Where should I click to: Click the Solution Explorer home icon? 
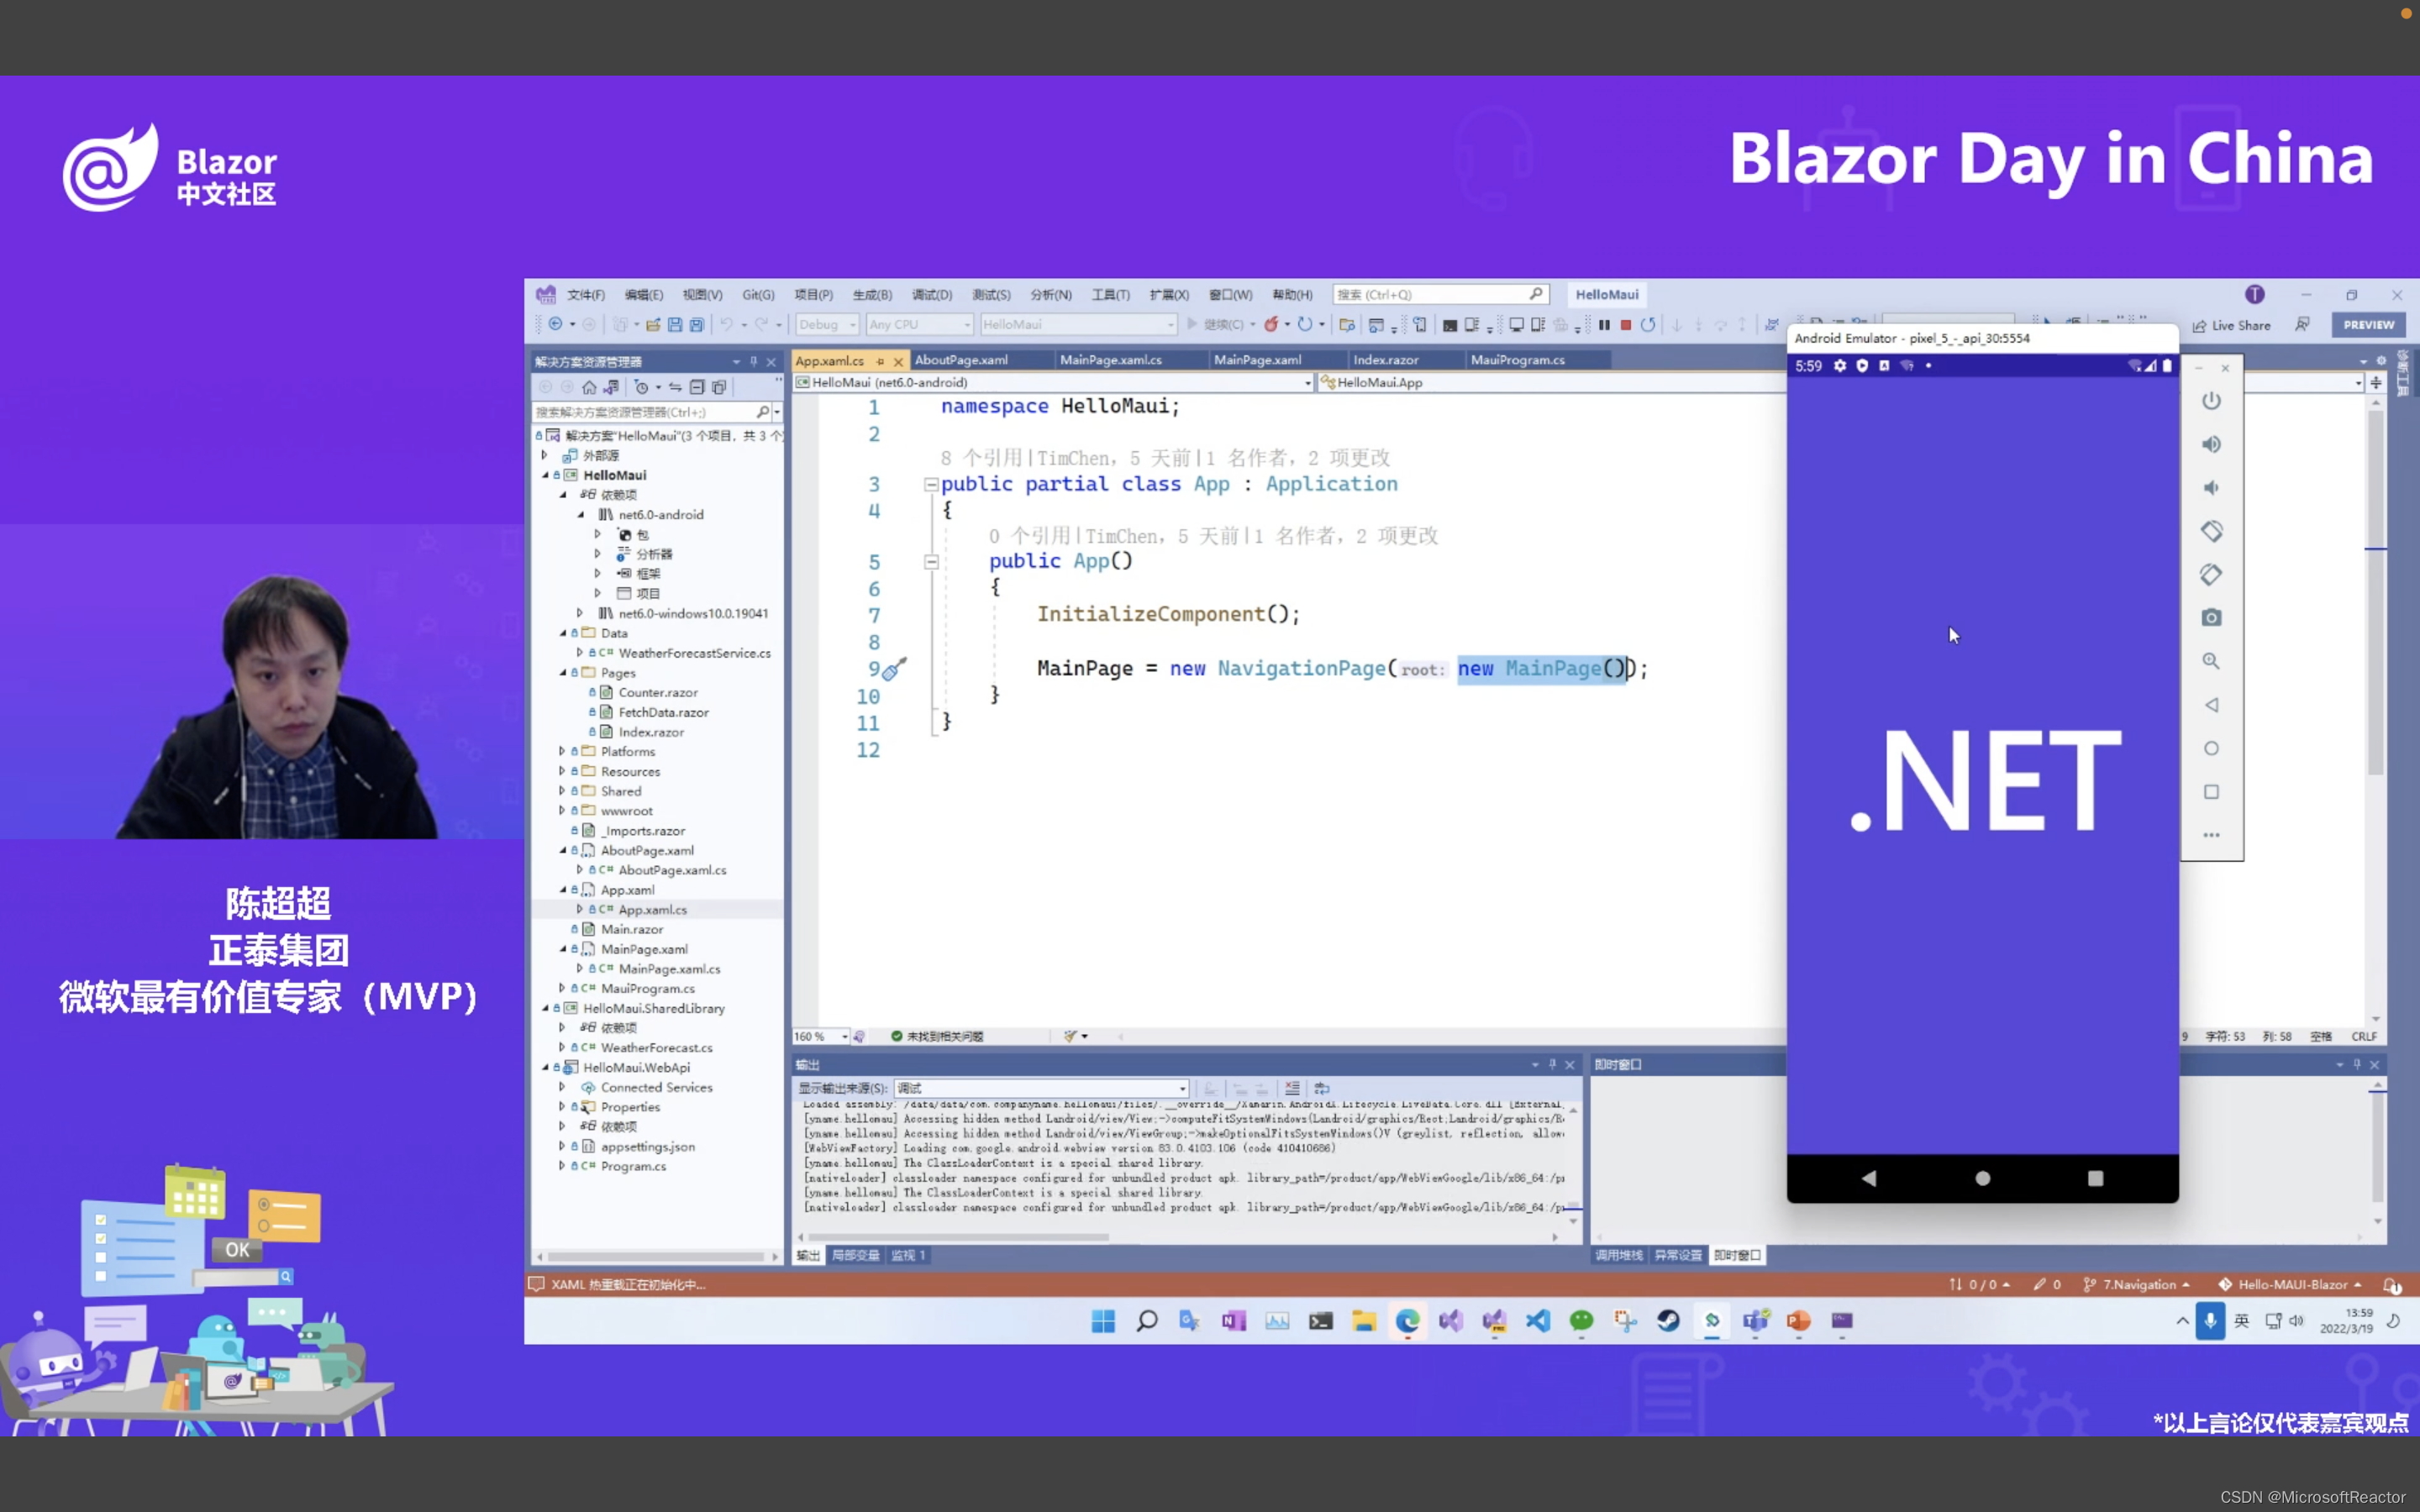(x=589, y=387)
